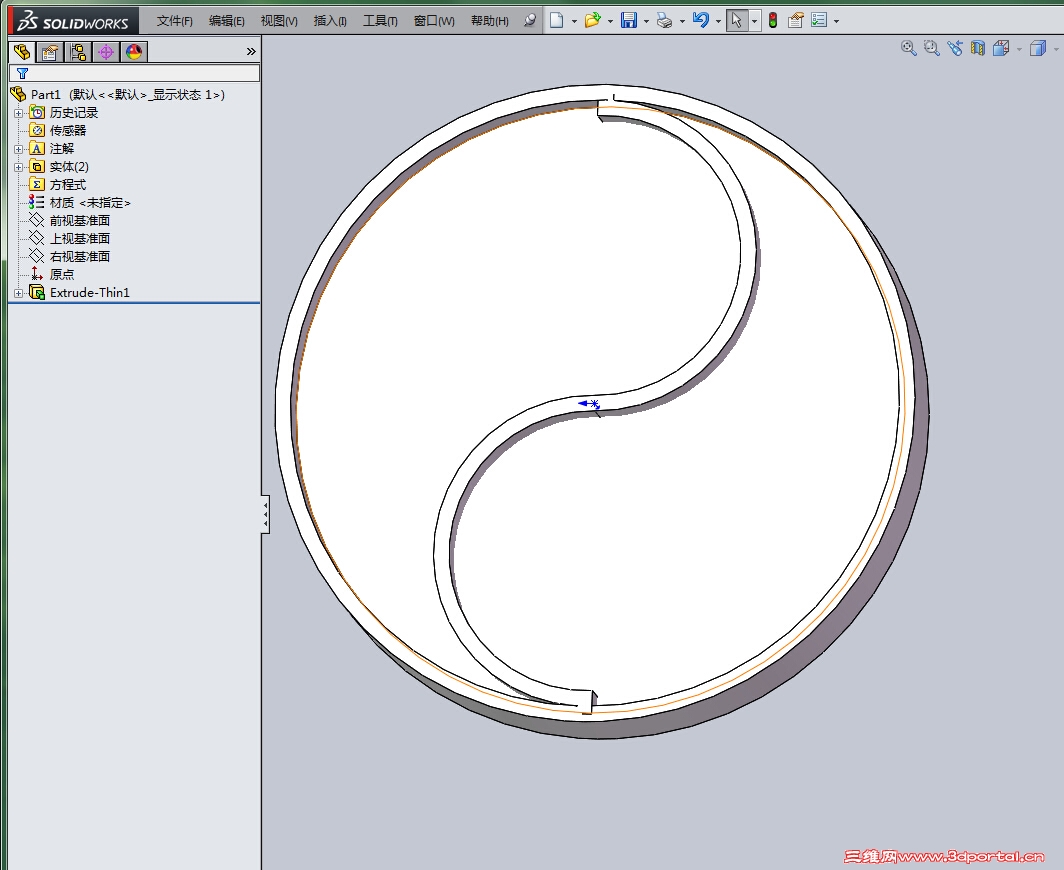Click the Rebuild traffic light icon
This screenshot has height=870, width=1064.
pyautogui.click(x=773, y=20)
